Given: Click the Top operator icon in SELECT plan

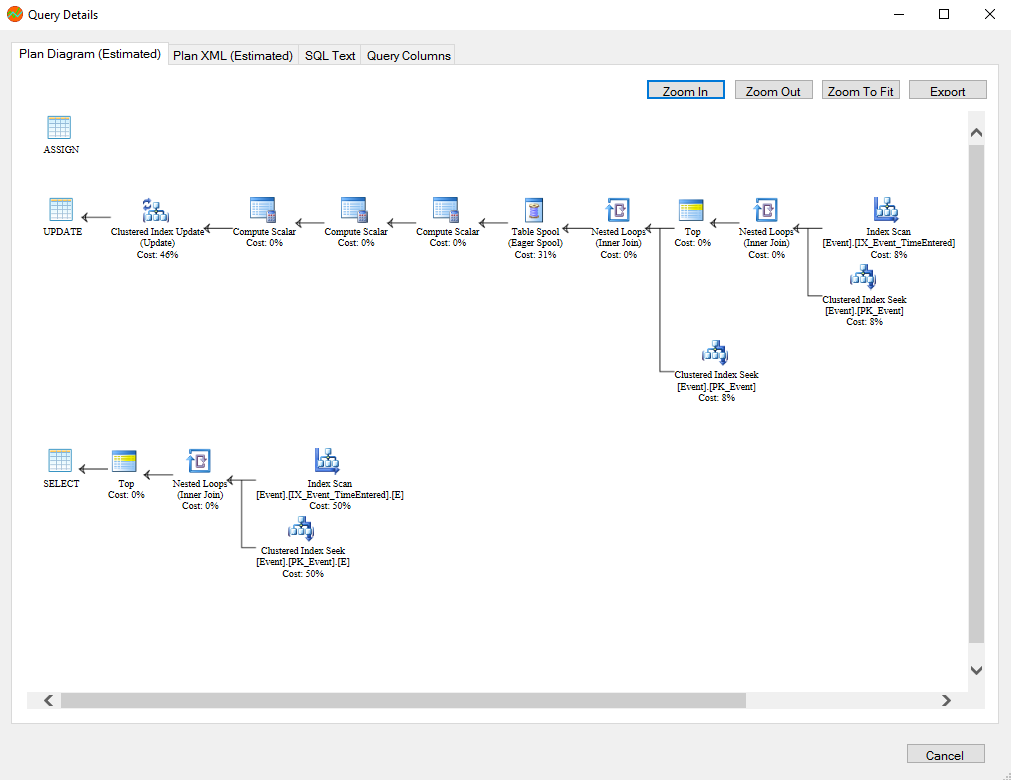Looking at the screenshot, I should (x=124, y=462).
